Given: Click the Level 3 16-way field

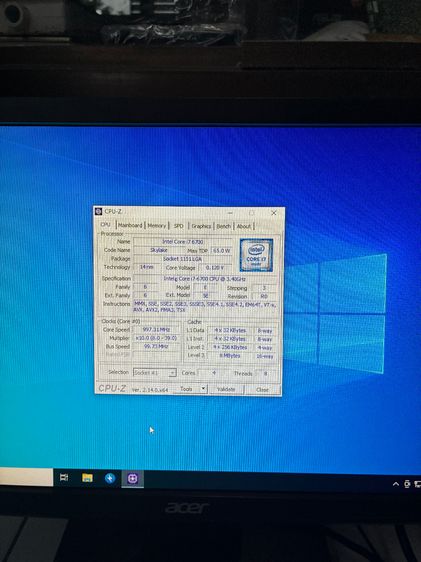Looking at the screenshot, I should click(x=265, y=356).
